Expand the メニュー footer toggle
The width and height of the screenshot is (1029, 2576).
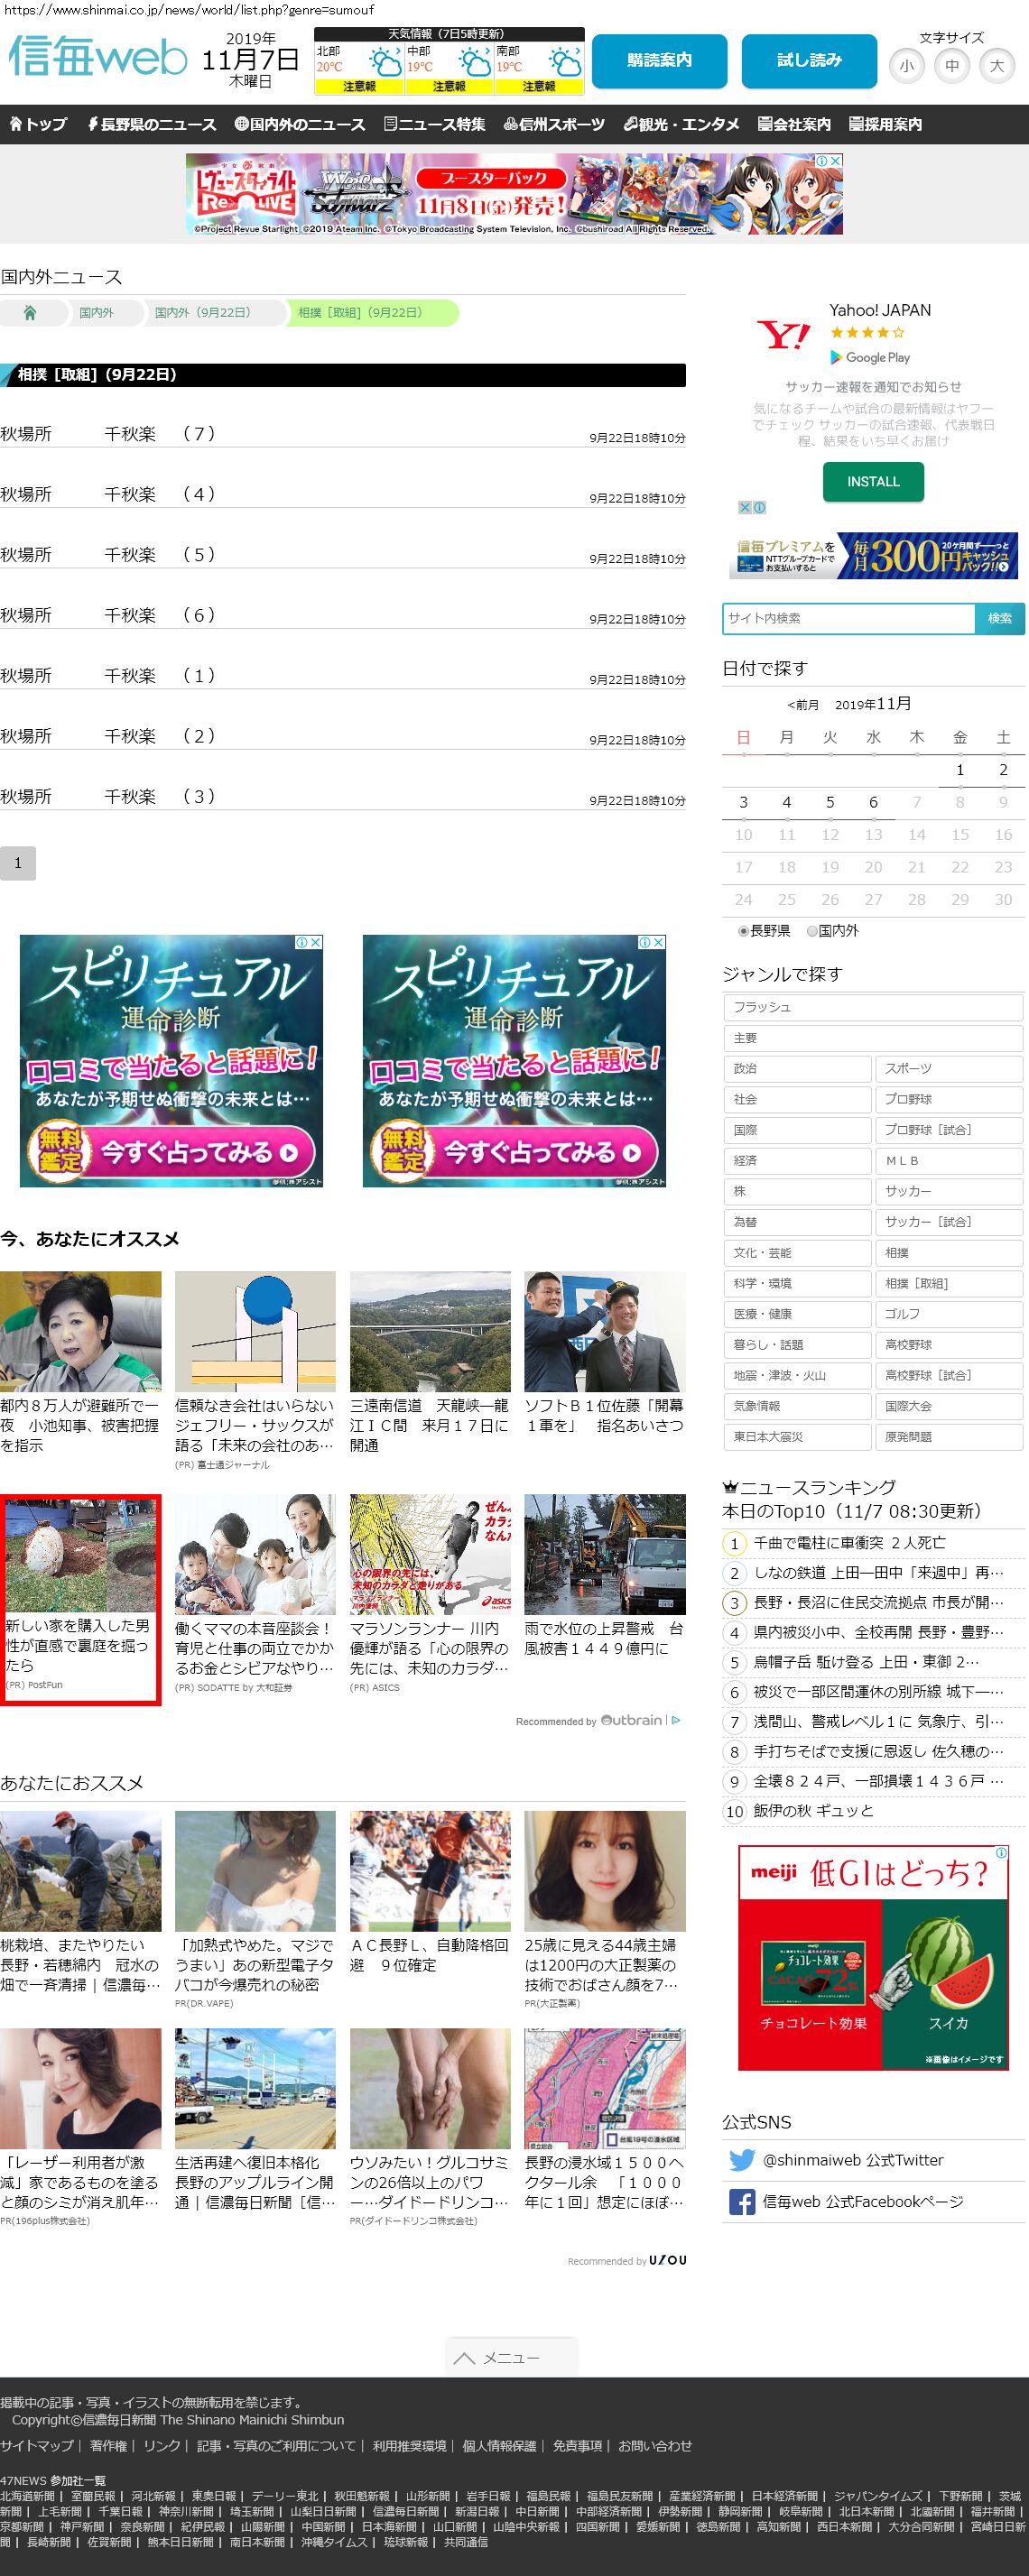[510, 2358]
